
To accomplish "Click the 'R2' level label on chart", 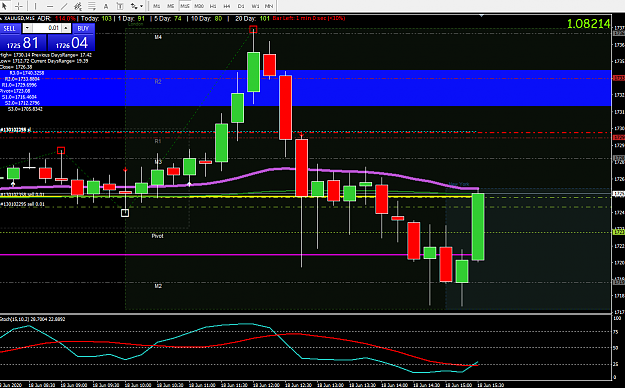I will [x=158, y=82].
